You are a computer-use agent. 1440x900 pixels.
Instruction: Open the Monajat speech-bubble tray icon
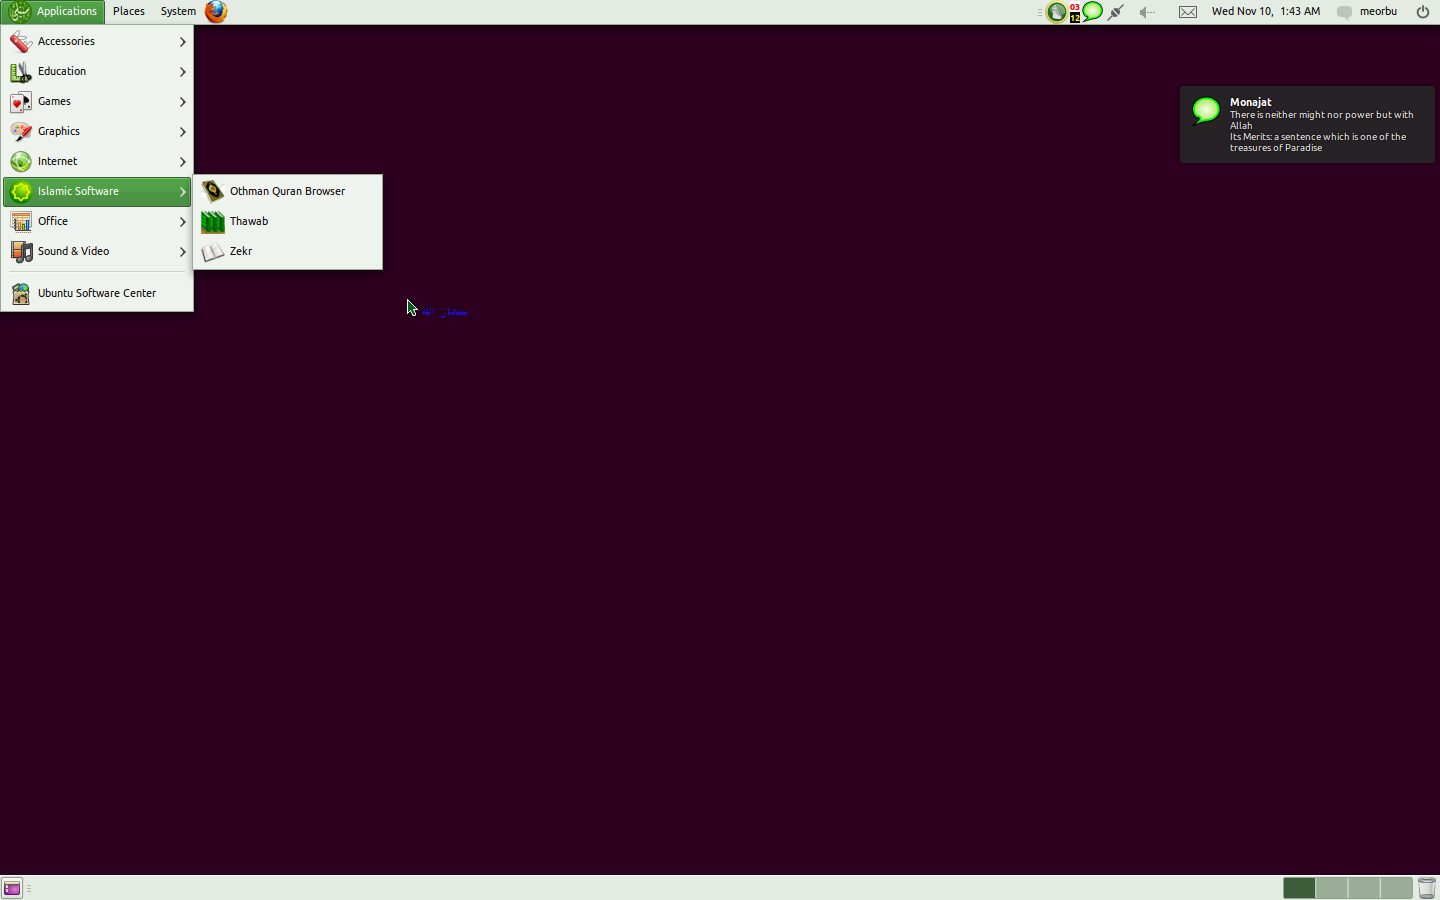1093,11
